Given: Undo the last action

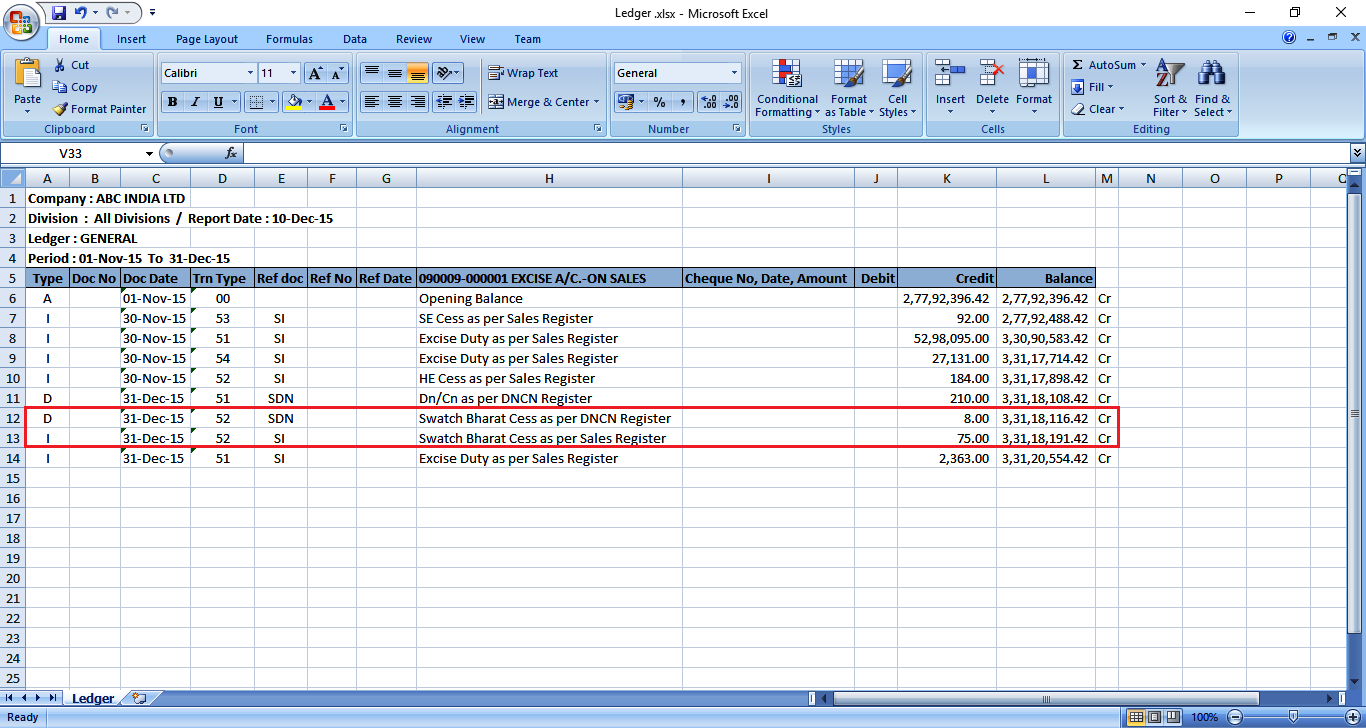Looking at the screenshot, I should click(81, 13).
